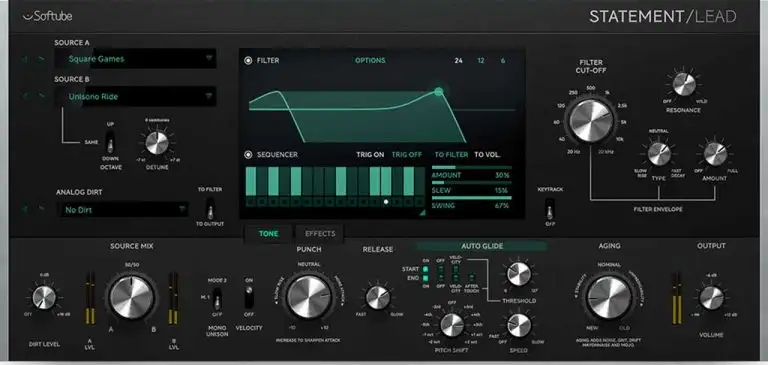
Task: Click TRIG OFF in sequencer
Action: pyautogui.click(x=407, y=155)
